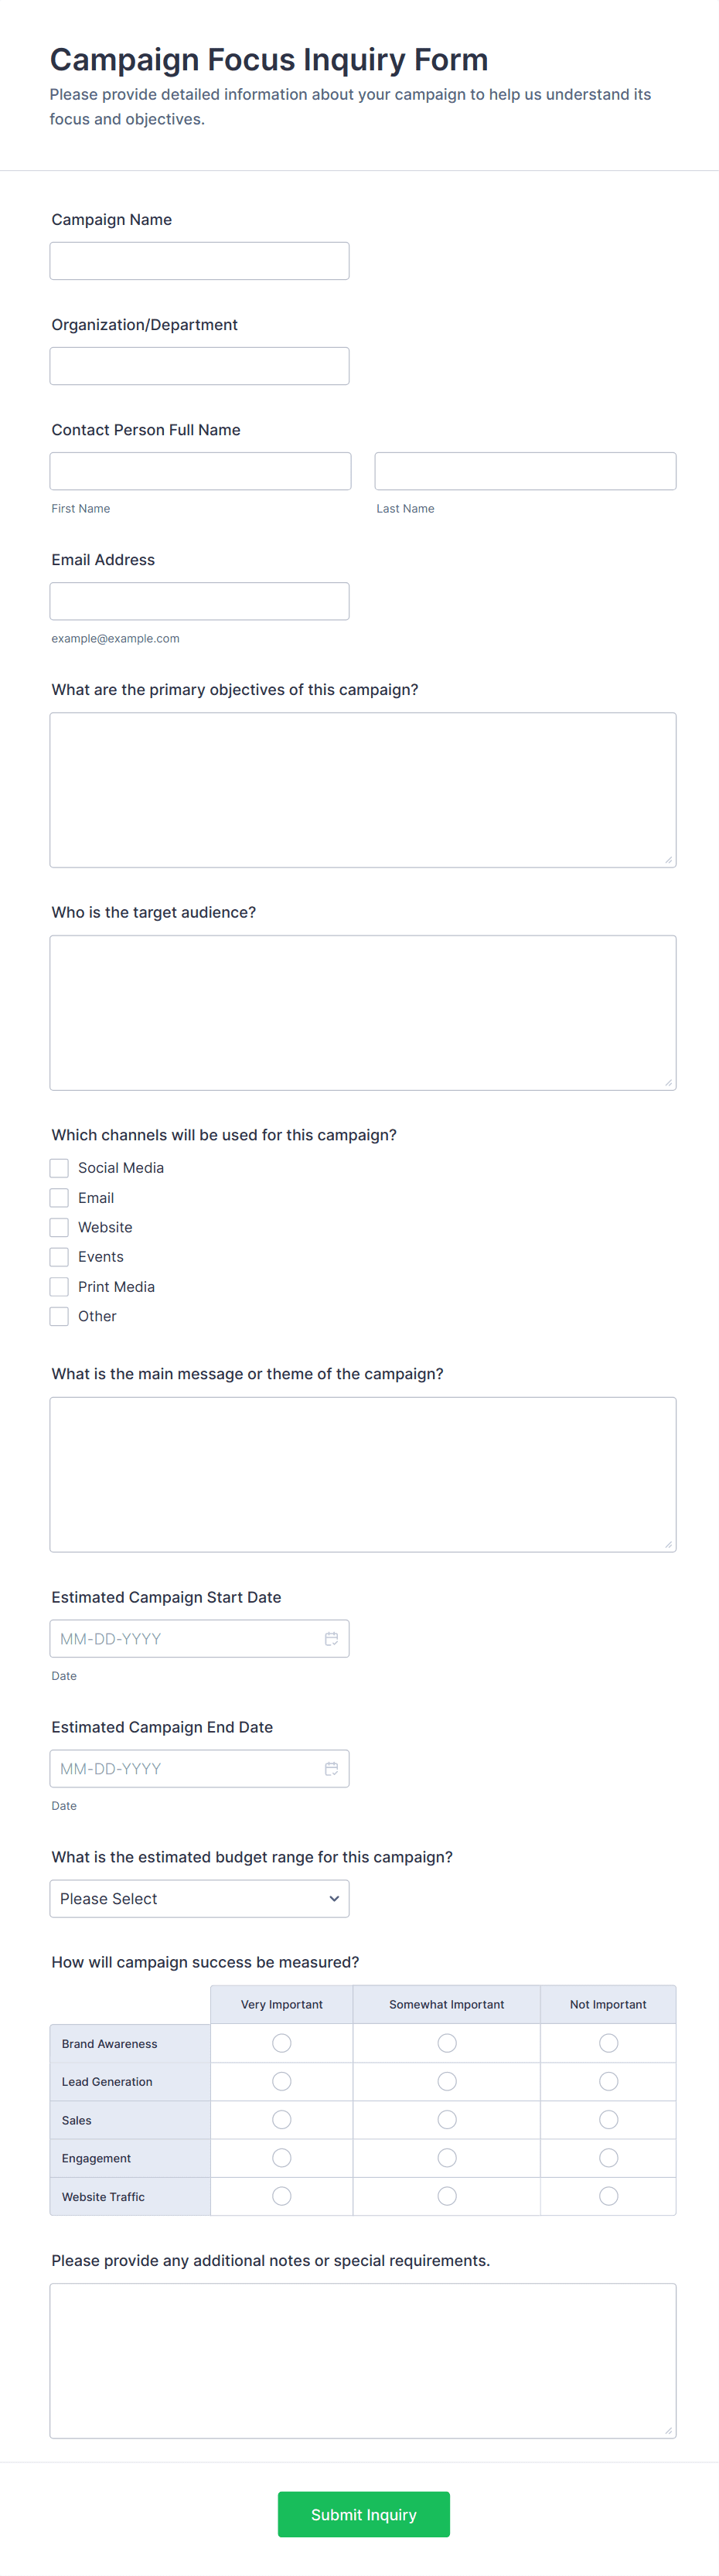Image resolution: width=719 pixels, height=2576 pixels.
Task: Check the Website checkbox
Action: tap(59, 1227)
